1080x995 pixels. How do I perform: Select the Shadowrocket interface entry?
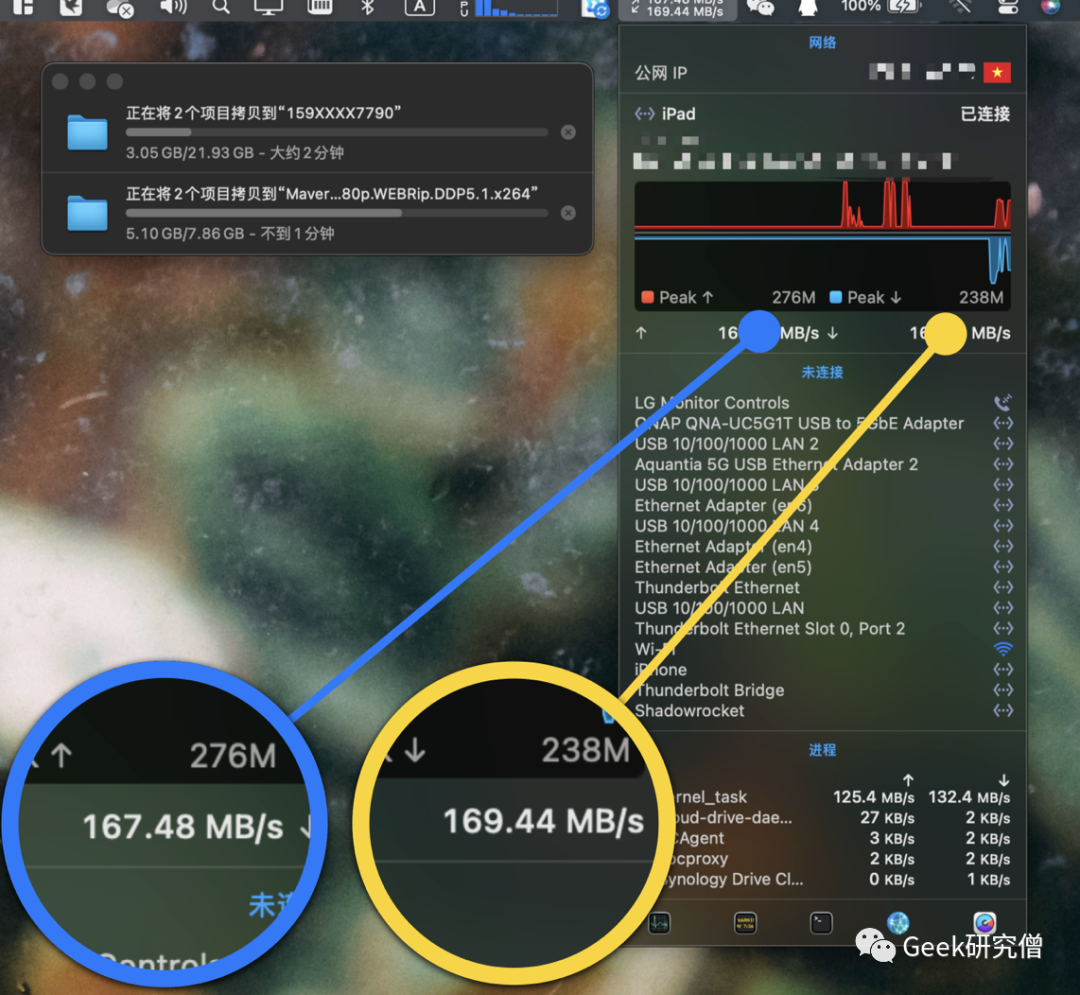[x=822, y=711]
